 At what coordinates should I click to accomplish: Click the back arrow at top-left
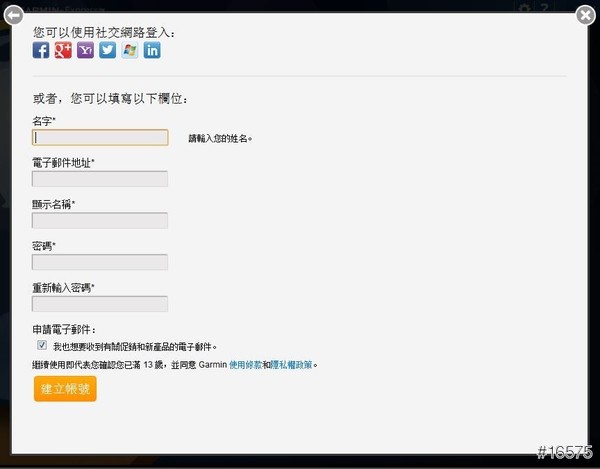pos(14,14)
